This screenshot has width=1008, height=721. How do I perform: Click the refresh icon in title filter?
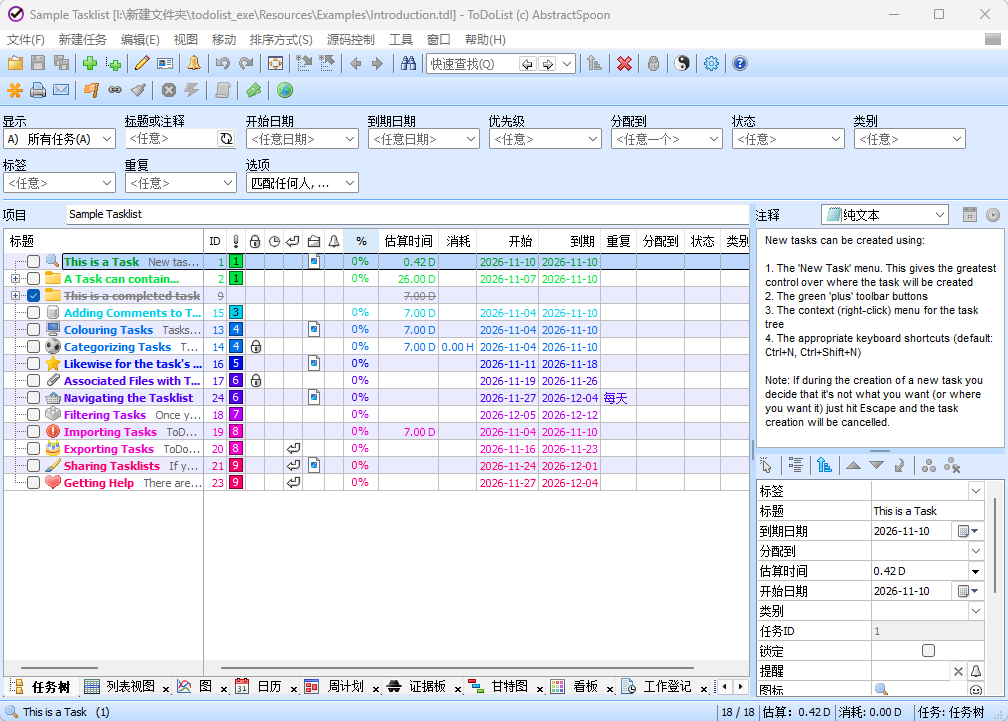pos(226,139)
